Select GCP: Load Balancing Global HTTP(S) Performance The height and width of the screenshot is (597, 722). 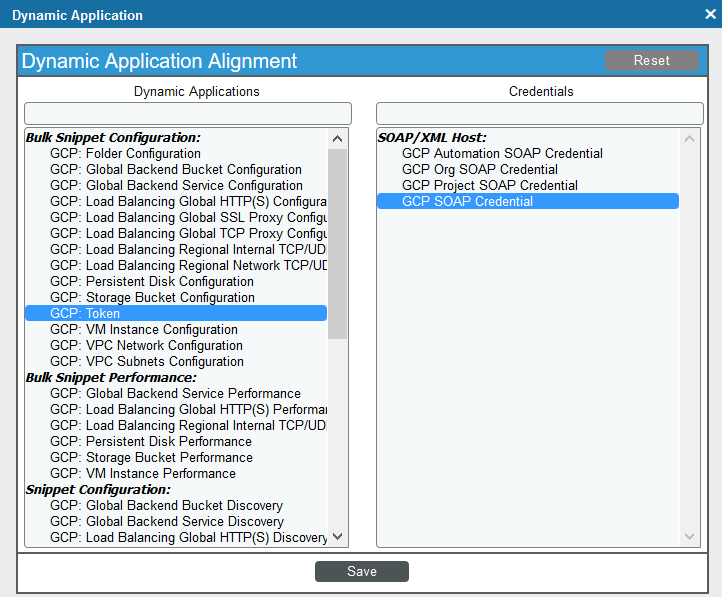[x=176, y=410]
